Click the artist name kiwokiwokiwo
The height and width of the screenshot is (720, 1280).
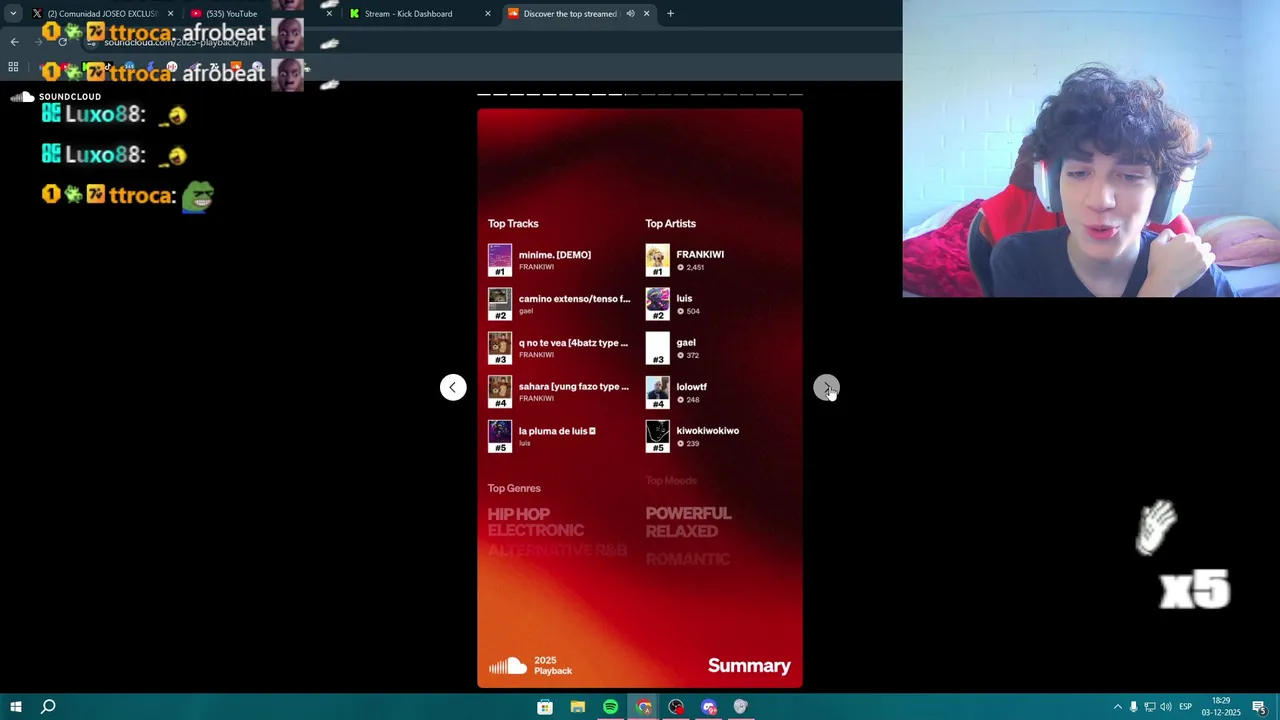point(708,431)
